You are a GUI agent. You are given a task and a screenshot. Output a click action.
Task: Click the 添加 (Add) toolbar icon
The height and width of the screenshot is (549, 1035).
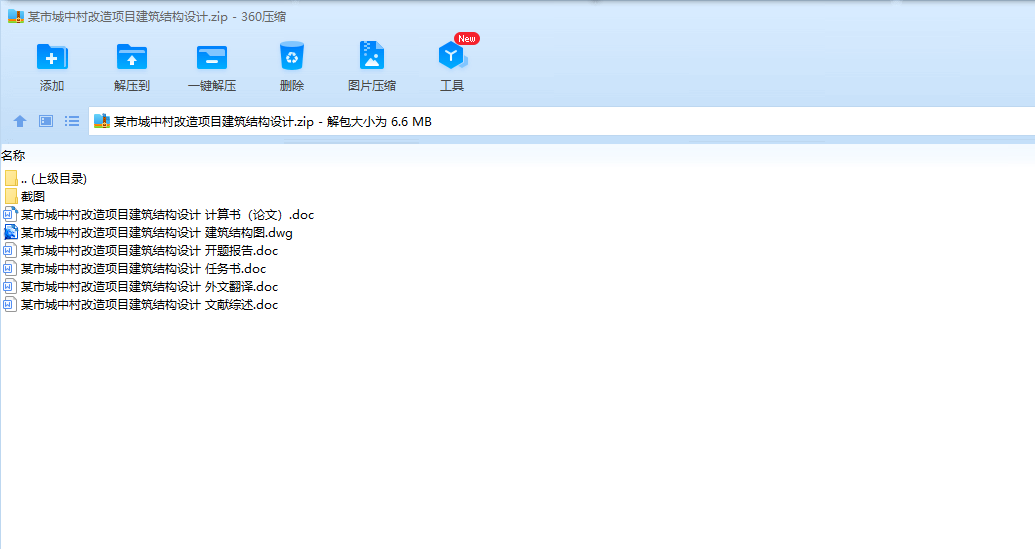(x=51, y=57)
